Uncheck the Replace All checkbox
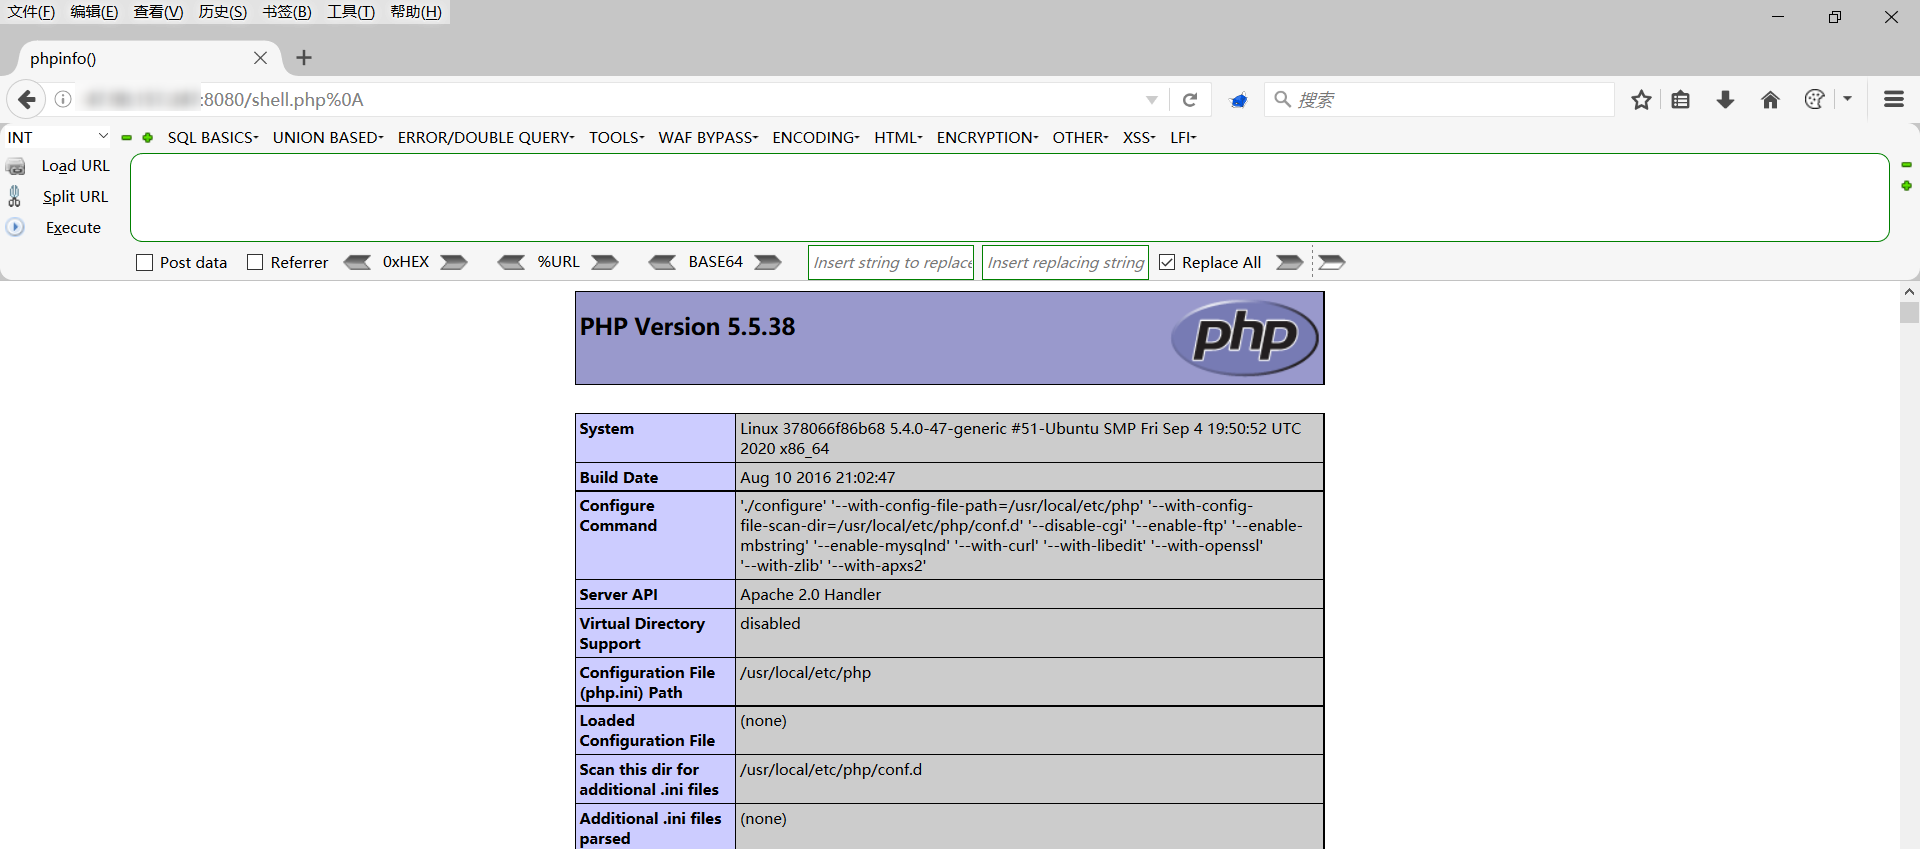 (x=1167, y=262)
